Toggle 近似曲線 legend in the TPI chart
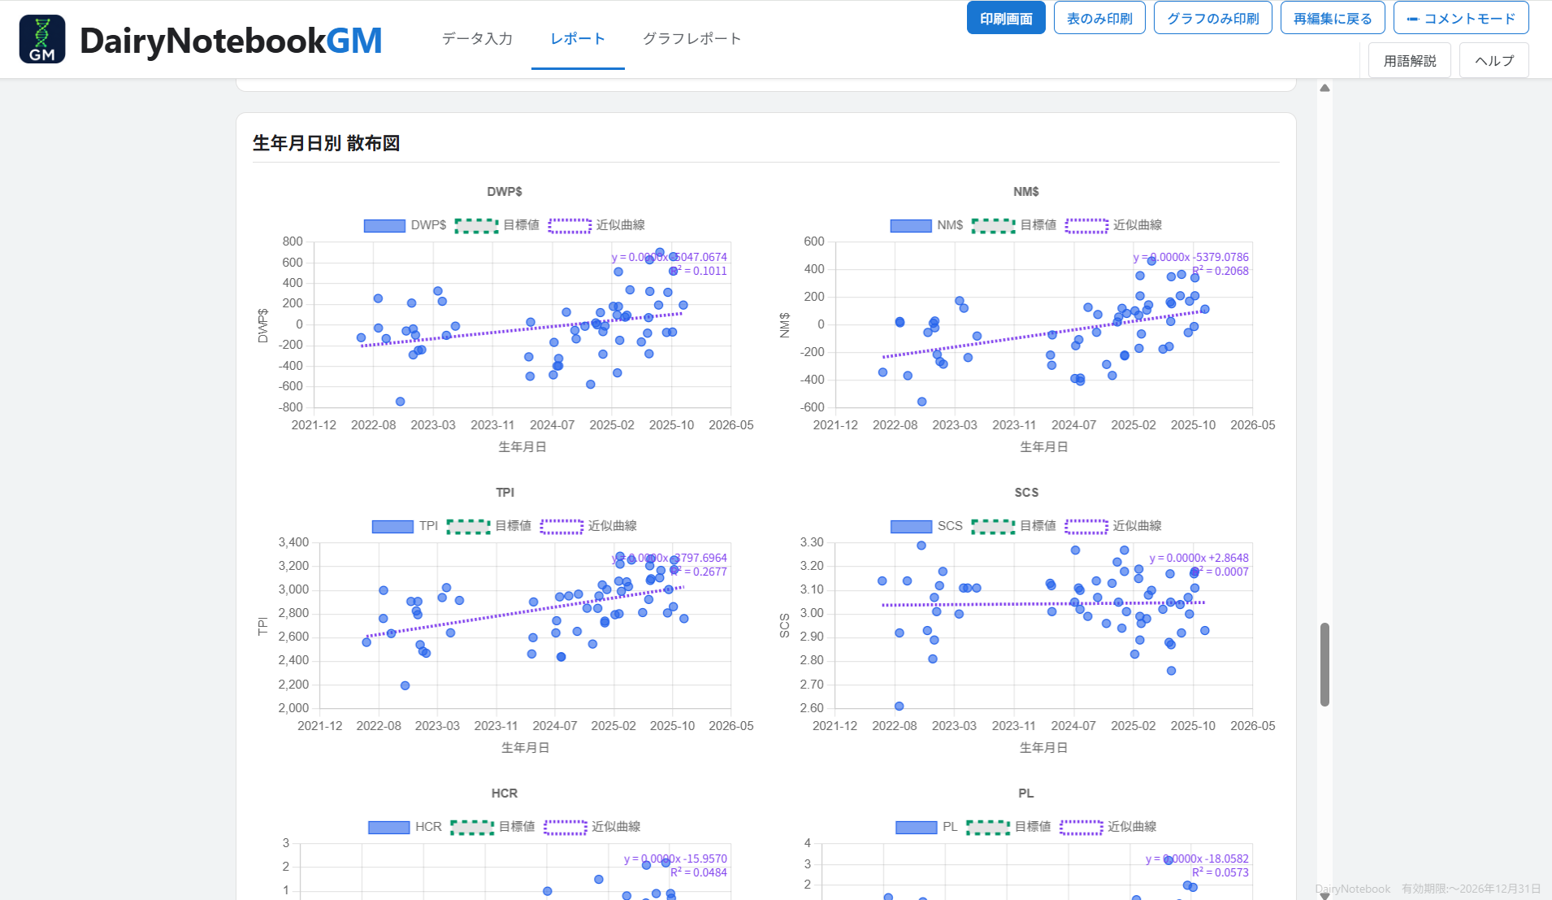The width and height of the screenshot is (1552, 900). (x=562, y=526)
